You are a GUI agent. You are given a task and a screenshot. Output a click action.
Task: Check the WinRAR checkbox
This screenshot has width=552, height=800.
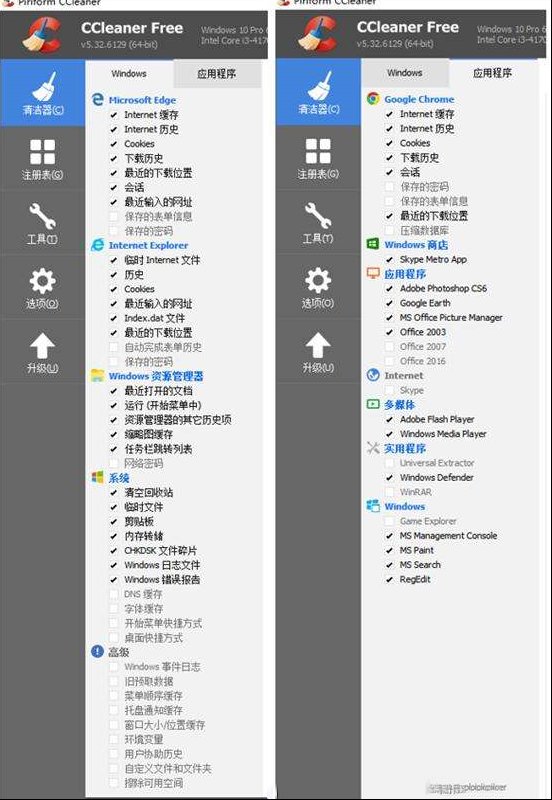point(389,492)
